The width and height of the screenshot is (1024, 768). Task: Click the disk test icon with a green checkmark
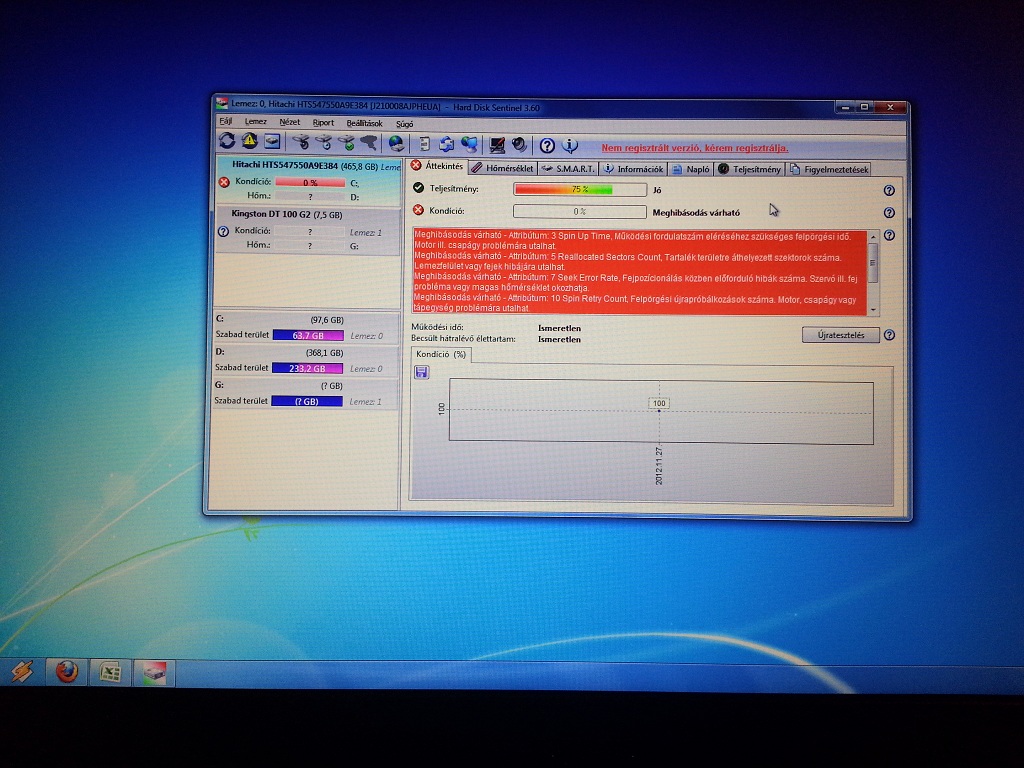[346, 142]
